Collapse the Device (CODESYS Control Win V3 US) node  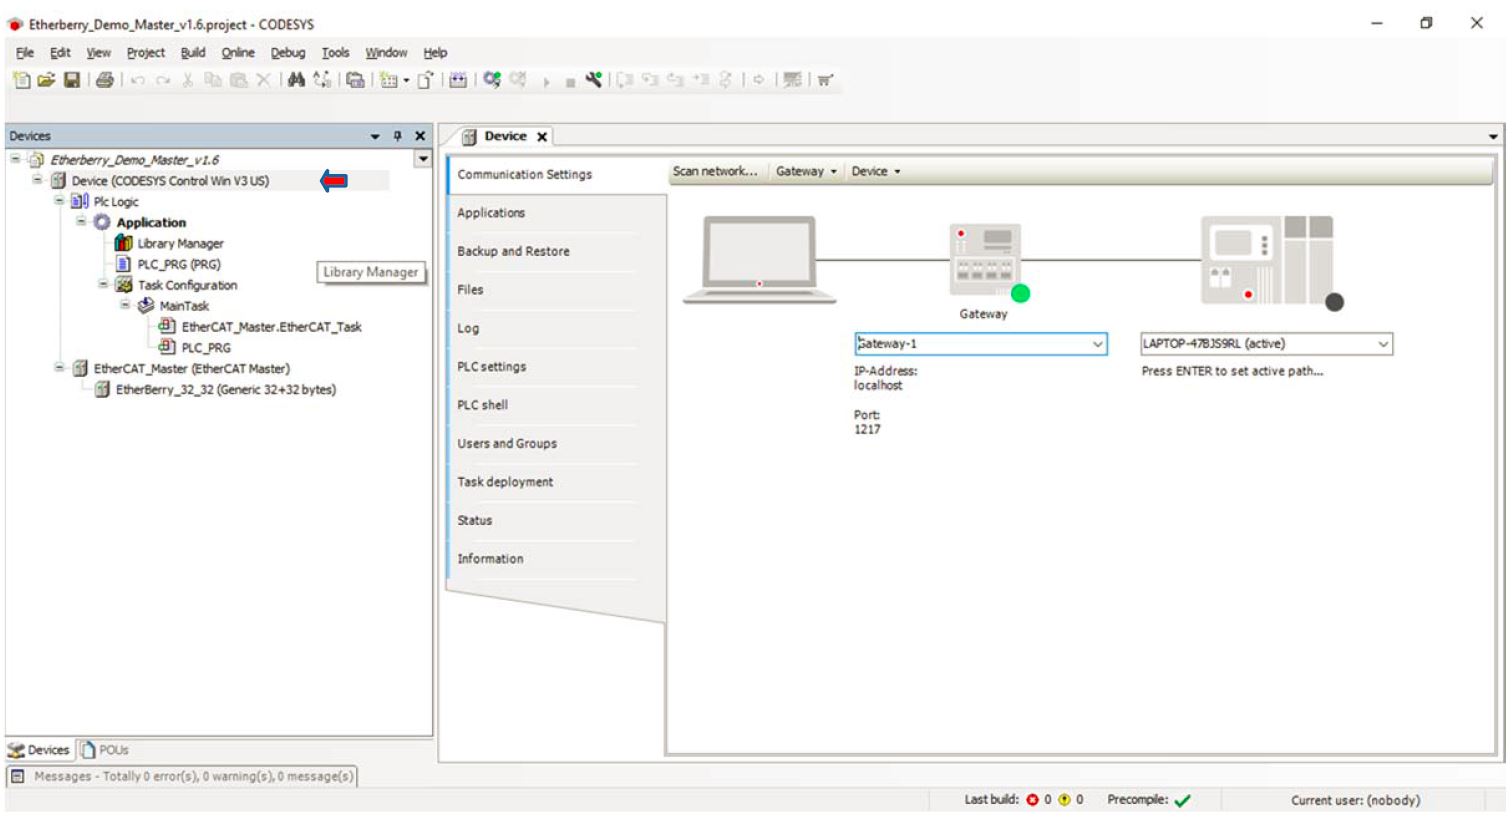pos(38,180)
